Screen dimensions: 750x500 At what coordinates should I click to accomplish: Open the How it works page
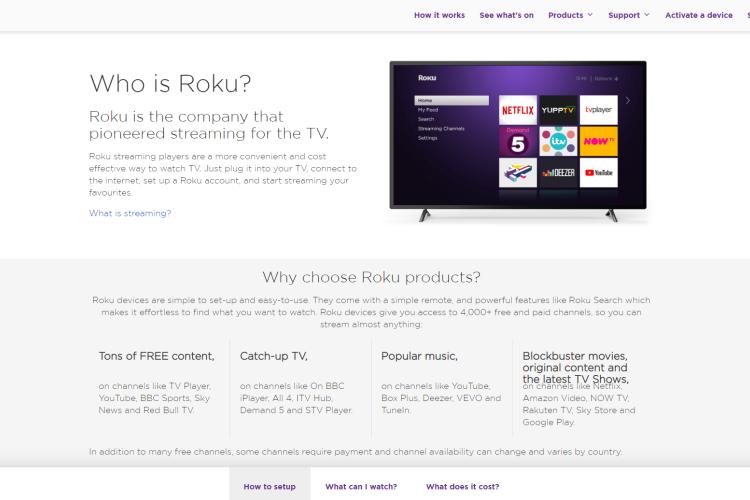pos(439,15)
